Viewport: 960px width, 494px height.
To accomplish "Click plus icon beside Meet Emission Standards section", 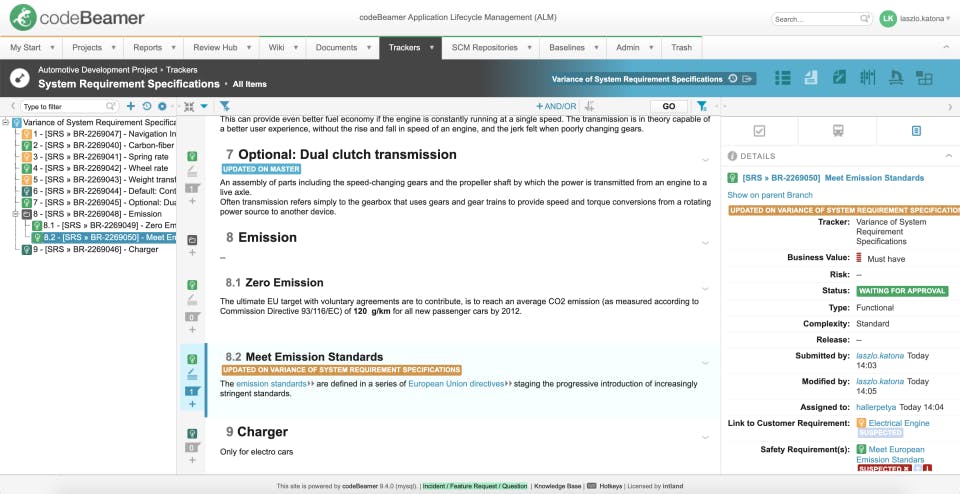I will (x=192, y=404).
